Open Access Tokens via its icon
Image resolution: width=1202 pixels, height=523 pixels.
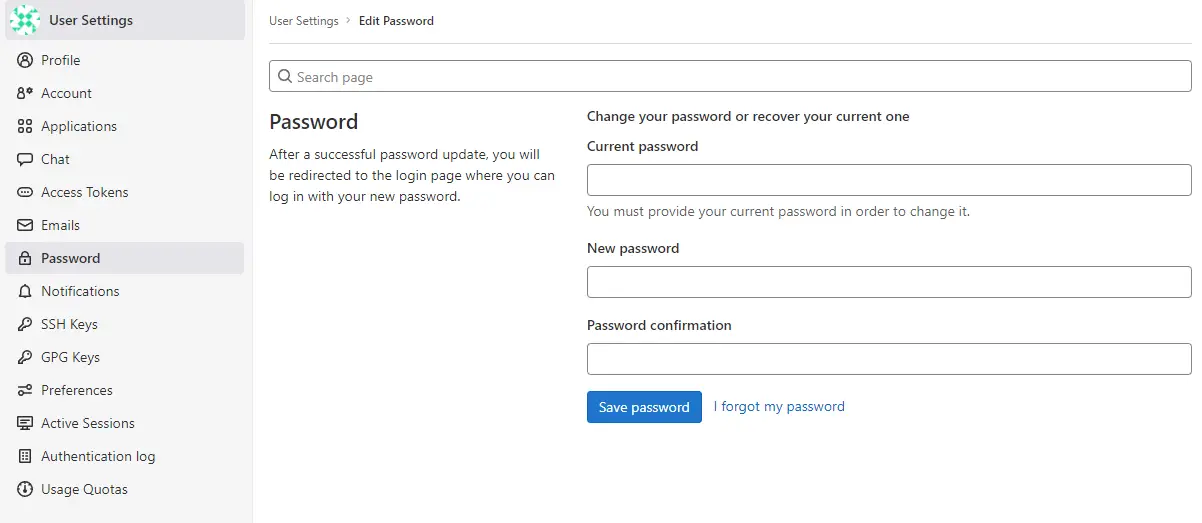(25, 192)
